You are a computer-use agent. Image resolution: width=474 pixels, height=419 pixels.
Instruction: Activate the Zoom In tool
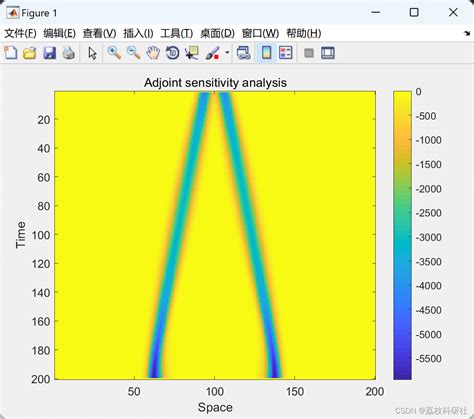coord(114,53)
